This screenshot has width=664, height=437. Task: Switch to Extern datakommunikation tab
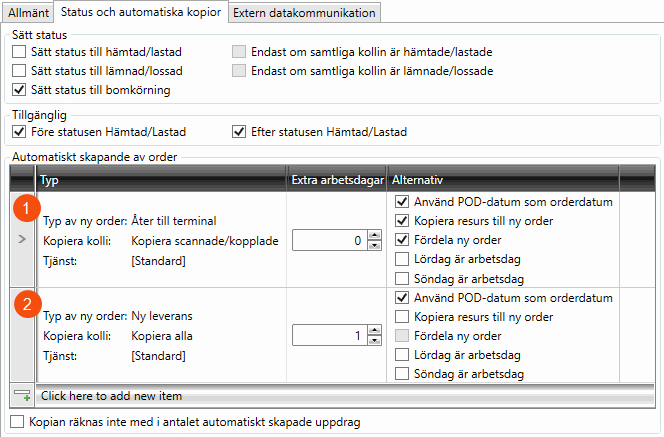click(x=304, y=13)
